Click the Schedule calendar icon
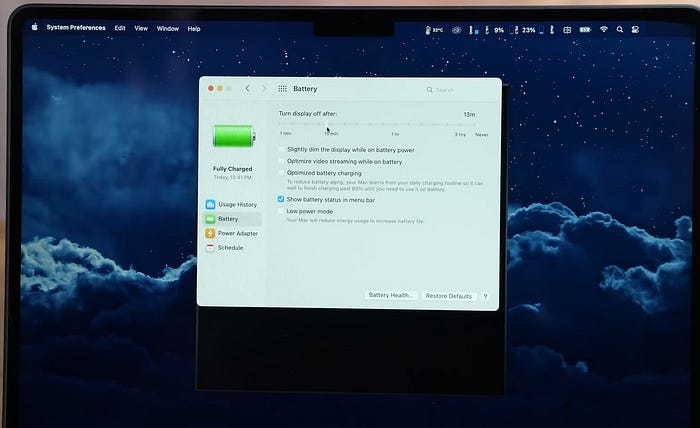The image size is (700, 428). click(x=210, y=248)
